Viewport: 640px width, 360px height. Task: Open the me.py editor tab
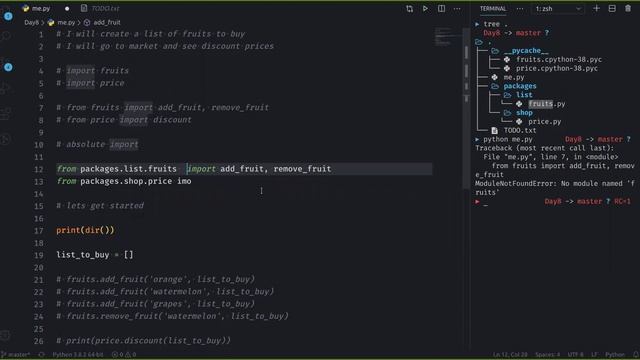coord(36,8)
